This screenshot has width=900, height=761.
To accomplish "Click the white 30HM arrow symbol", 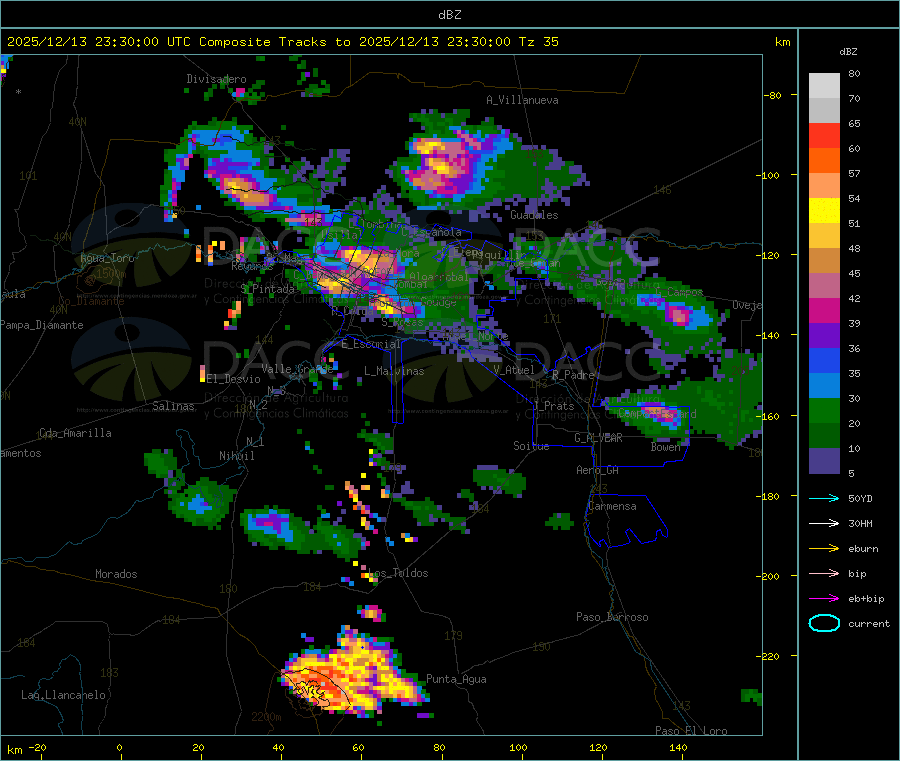I will (x=824, y=523).
